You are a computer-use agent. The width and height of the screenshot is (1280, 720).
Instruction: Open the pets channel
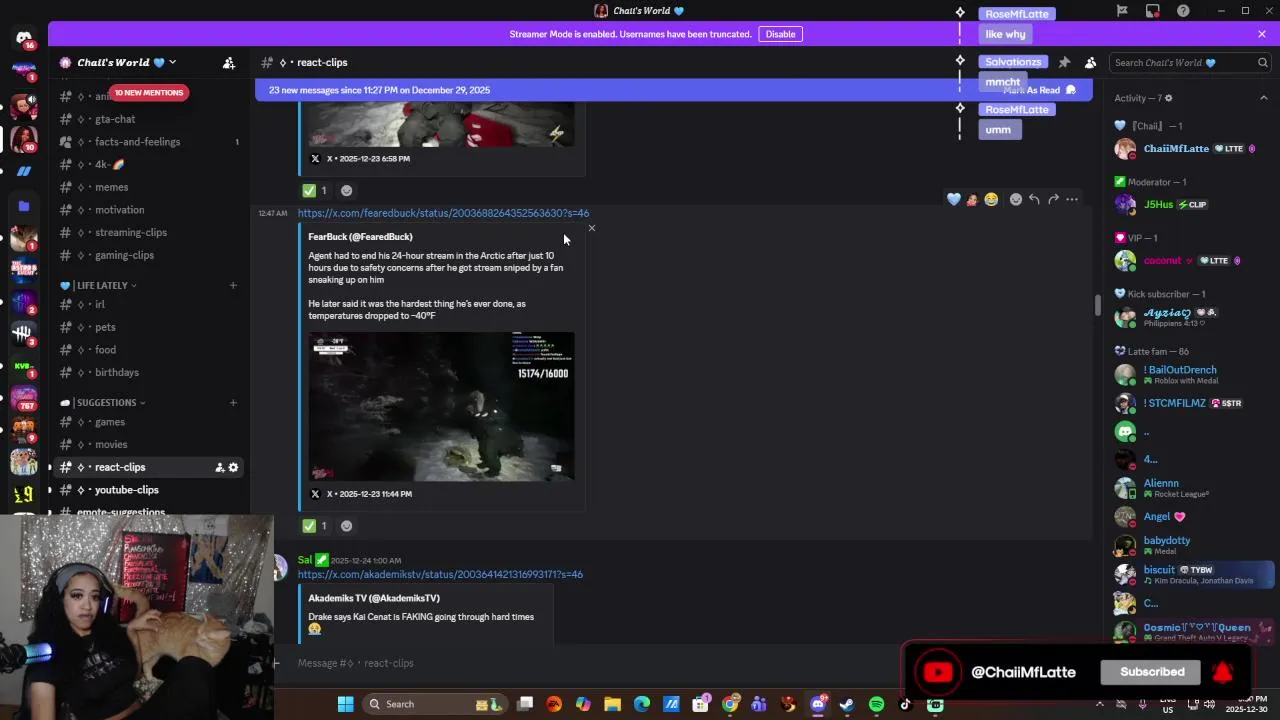(x=150, y=327)
